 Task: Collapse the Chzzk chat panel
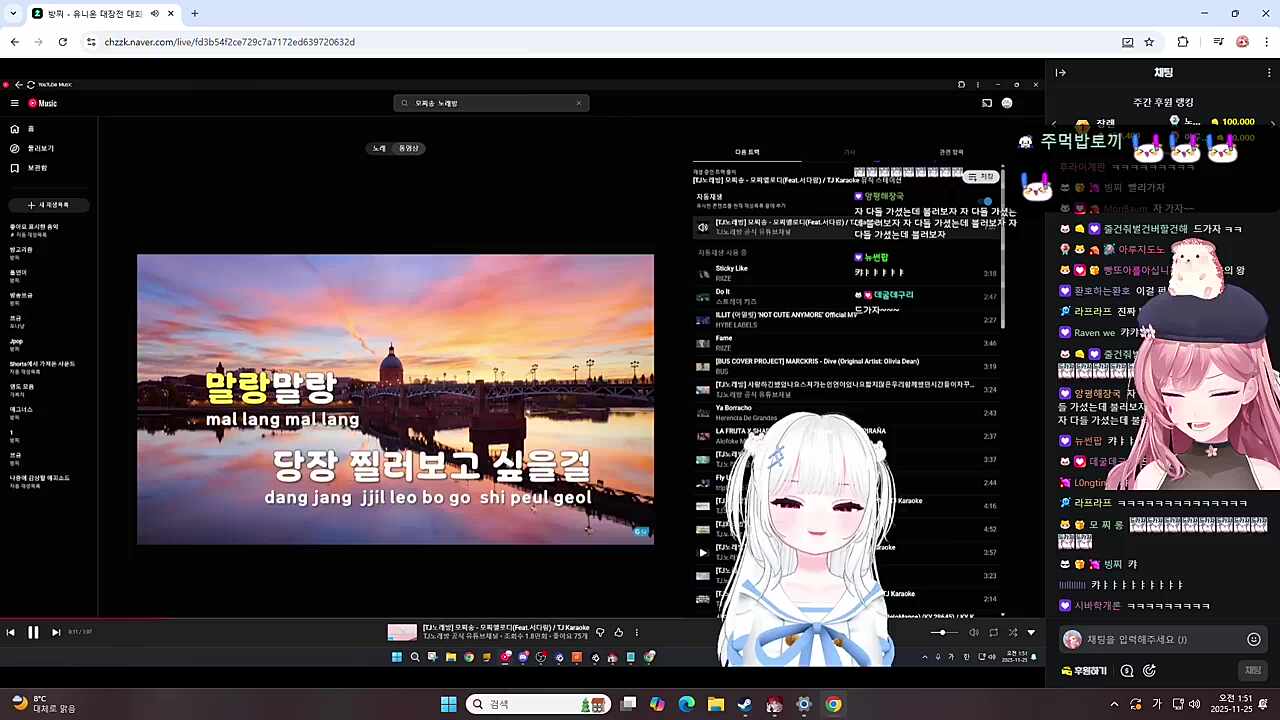[x=1061, y=72]
